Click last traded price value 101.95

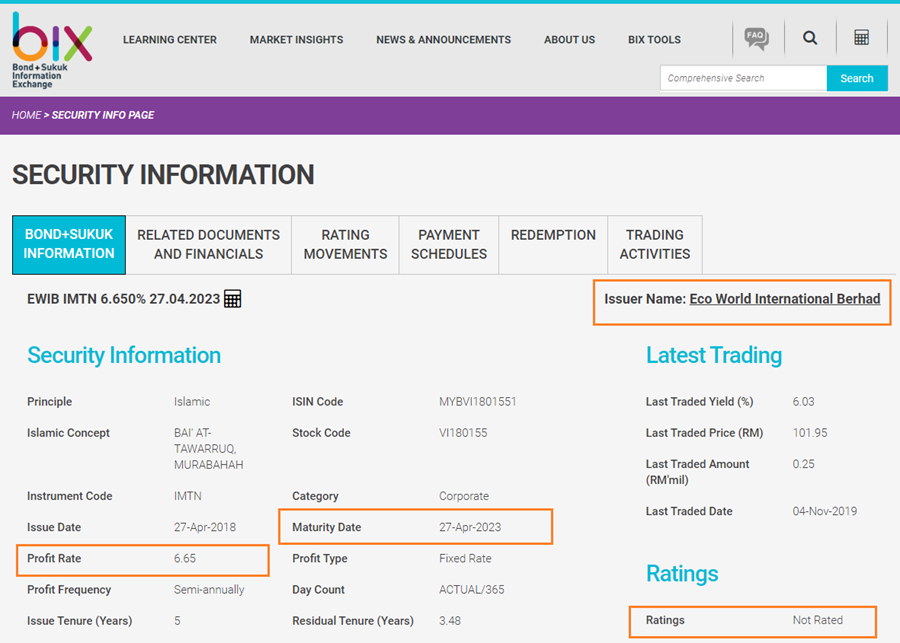(810, 433)
